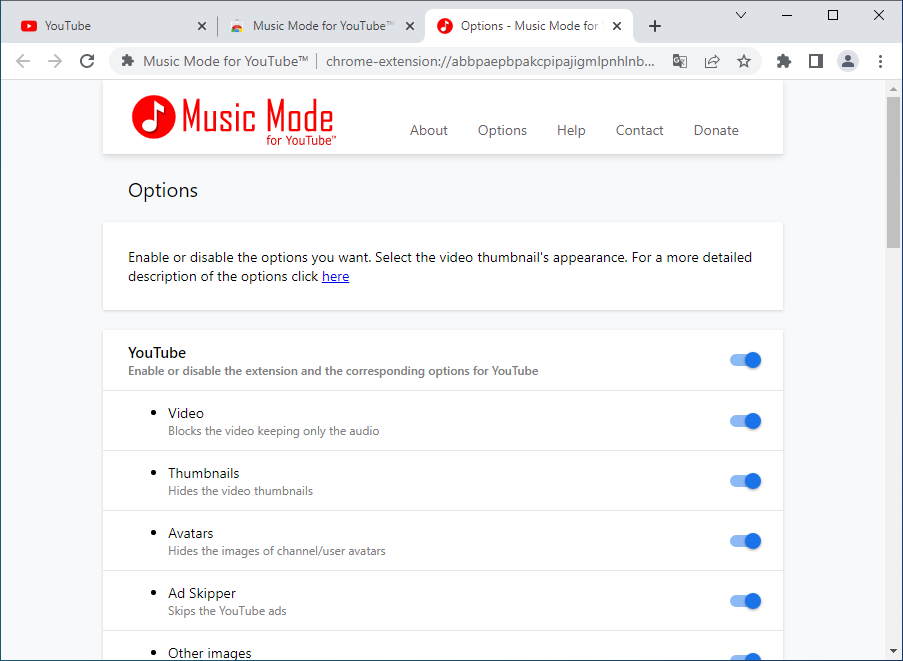The width and height of the screenshot is (903, 661).
Task: Share this page via the share icon
Action: [712, 61]
